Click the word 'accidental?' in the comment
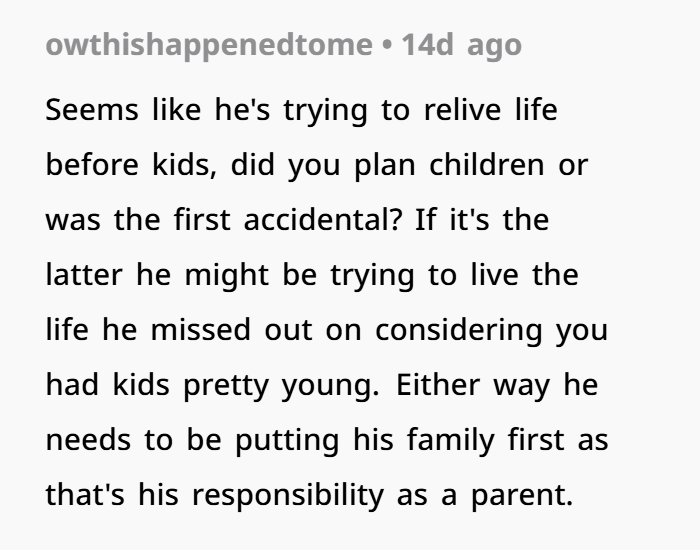Screen dimensions: 700x550 [323, 220]
